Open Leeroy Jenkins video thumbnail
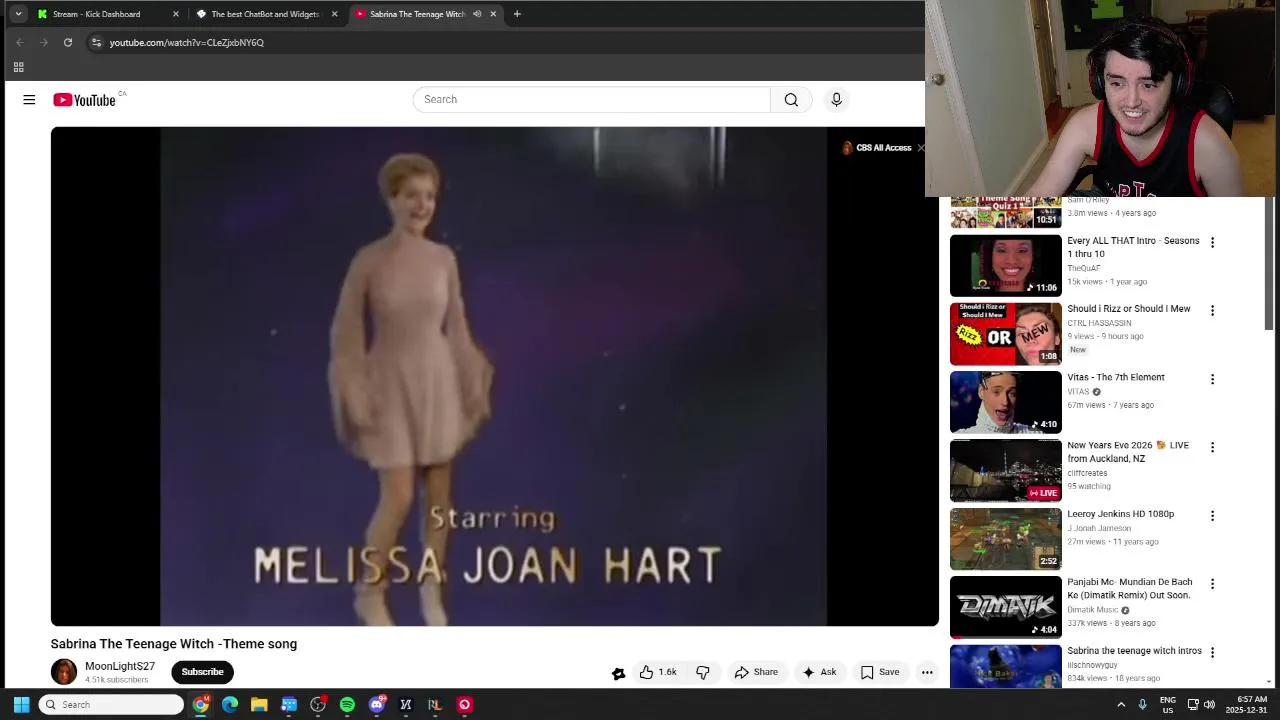This screenshot has width=1280, height=720. (x=1005, y=539)
